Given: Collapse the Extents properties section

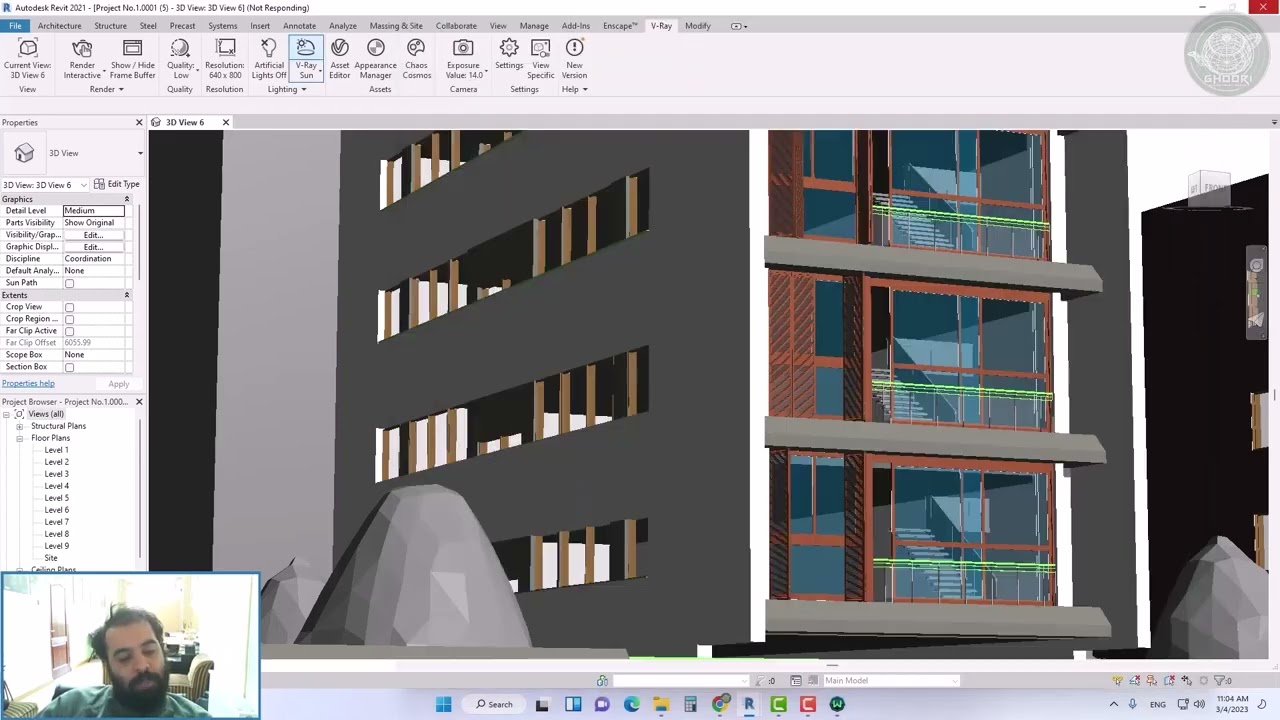Looking at the screenshot, I should (127, 295).
